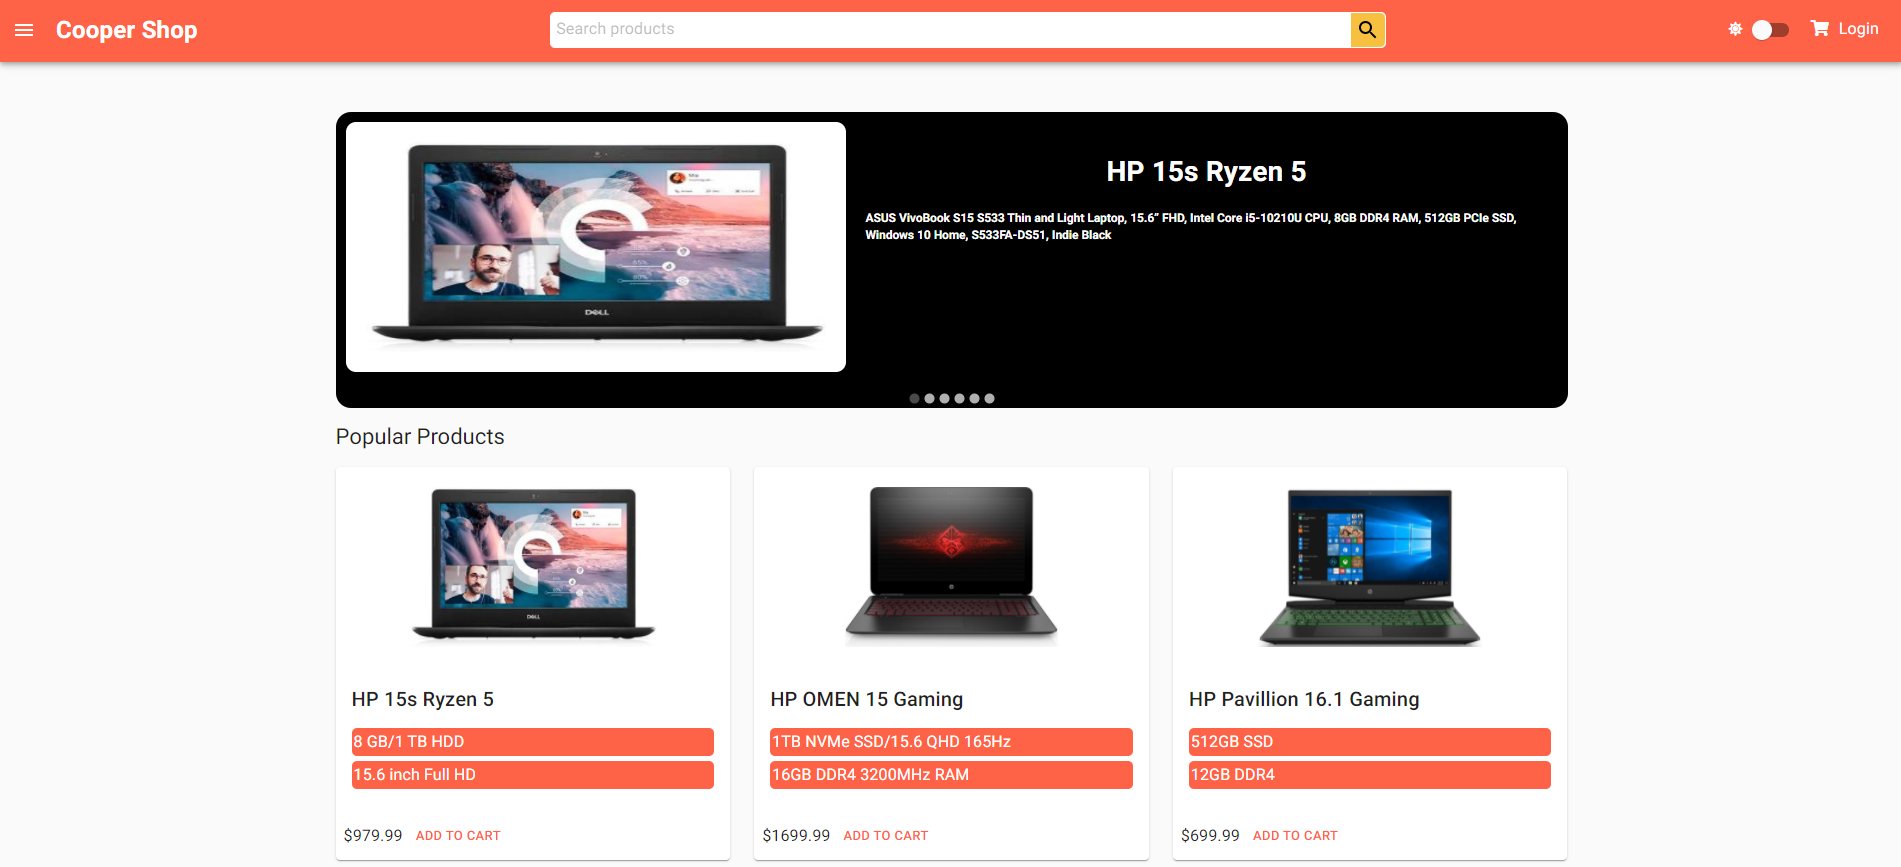Focus the Search products field
1901x867 pixels.
(950, 30)
